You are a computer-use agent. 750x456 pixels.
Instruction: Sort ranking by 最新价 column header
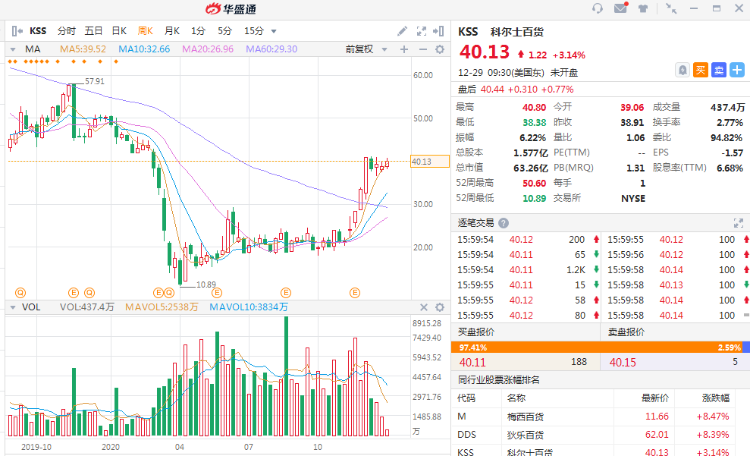(655, 398)
